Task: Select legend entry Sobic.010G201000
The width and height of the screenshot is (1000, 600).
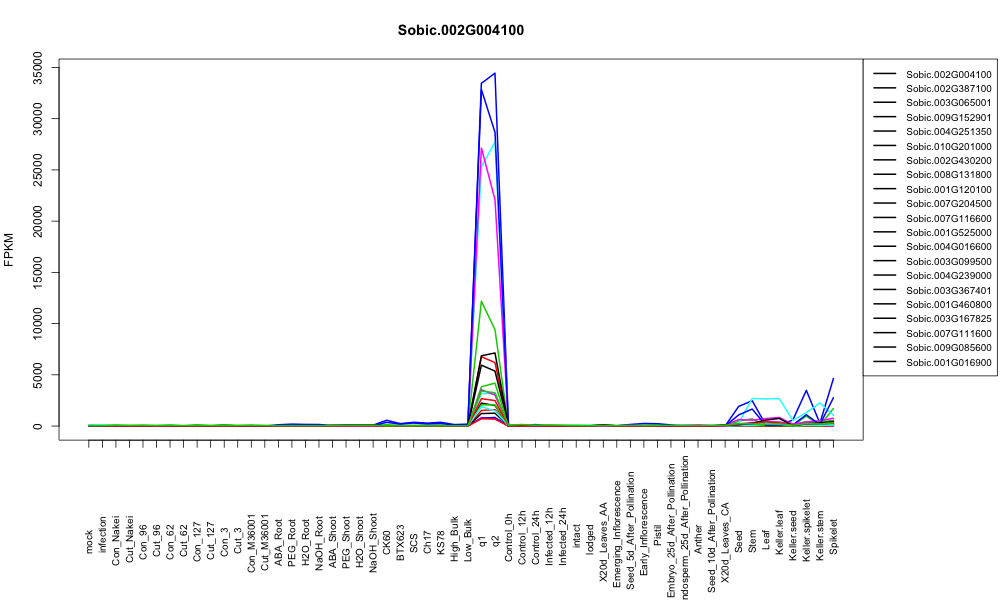Action: tap(948, 146)
